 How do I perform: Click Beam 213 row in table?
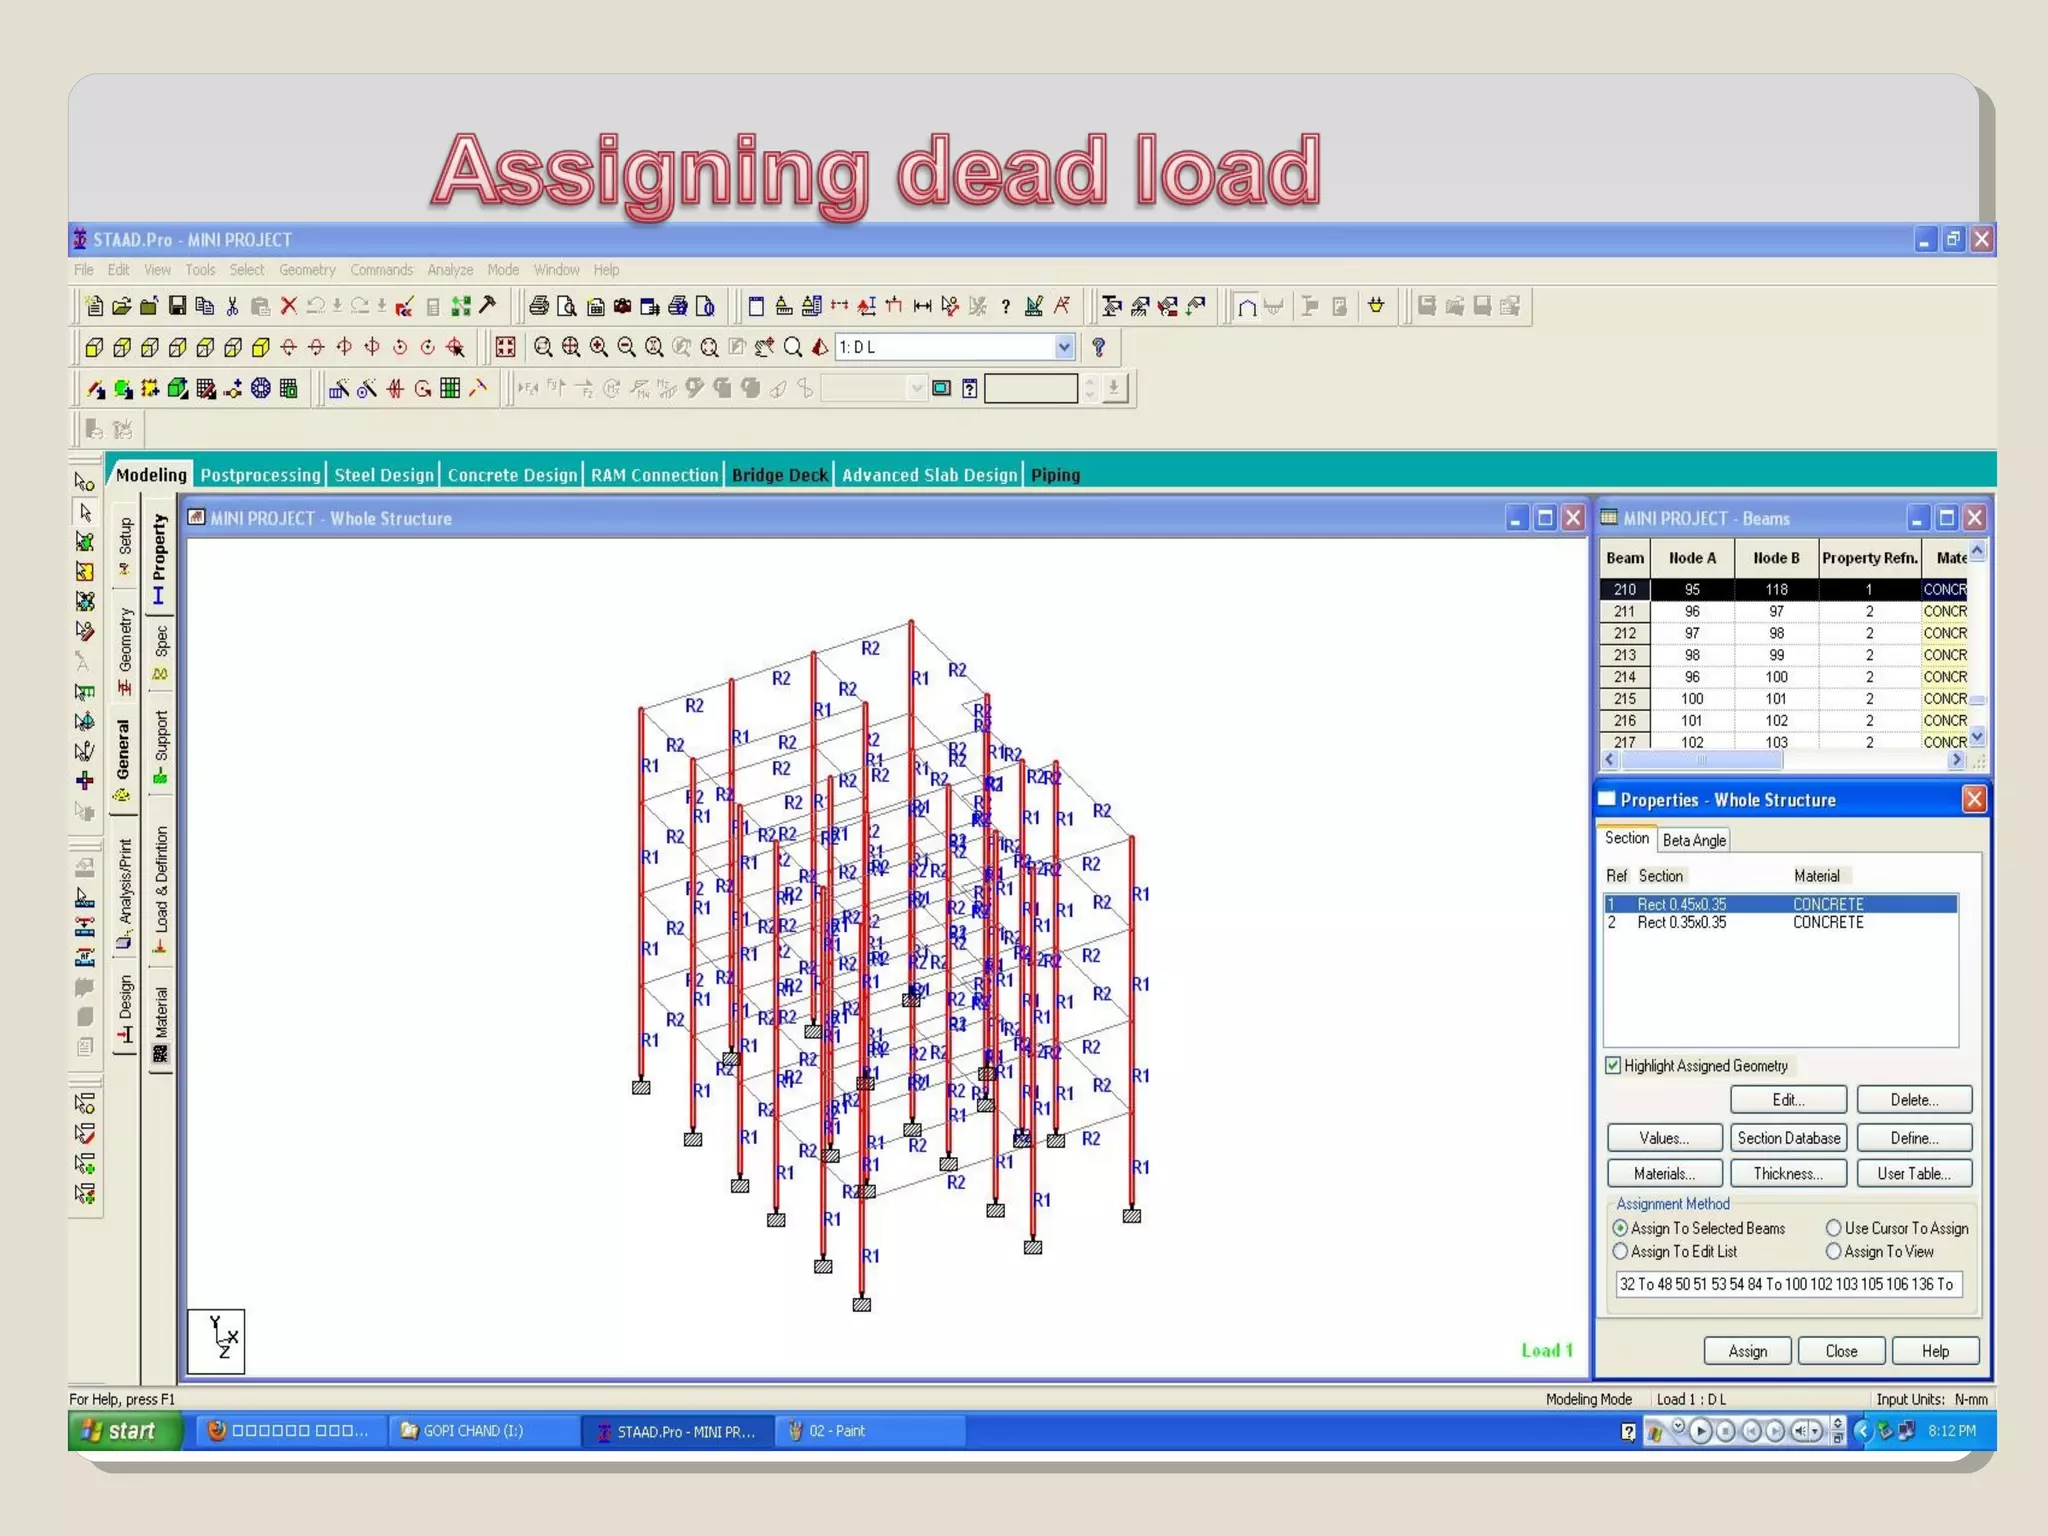click(x=1784, y=655)
